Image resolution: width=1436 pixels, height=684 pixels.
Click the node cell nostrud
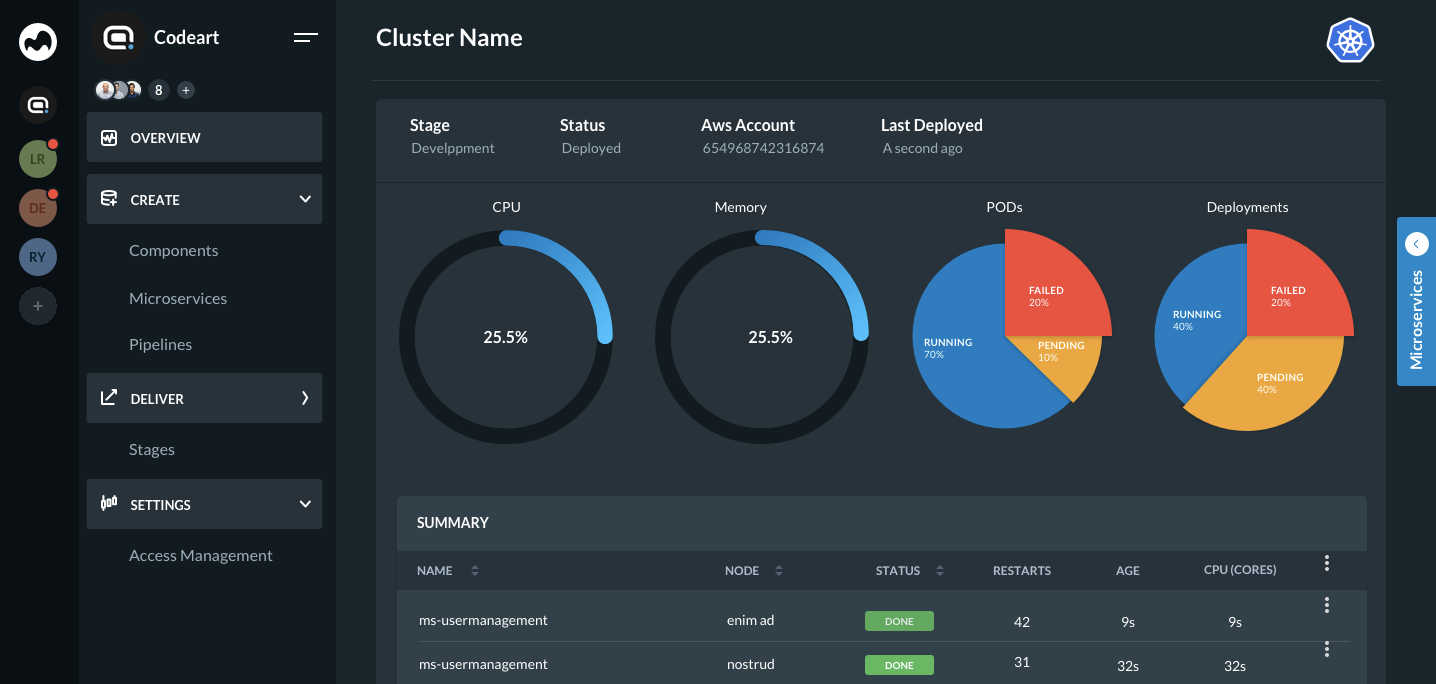[x=751, y=664]
